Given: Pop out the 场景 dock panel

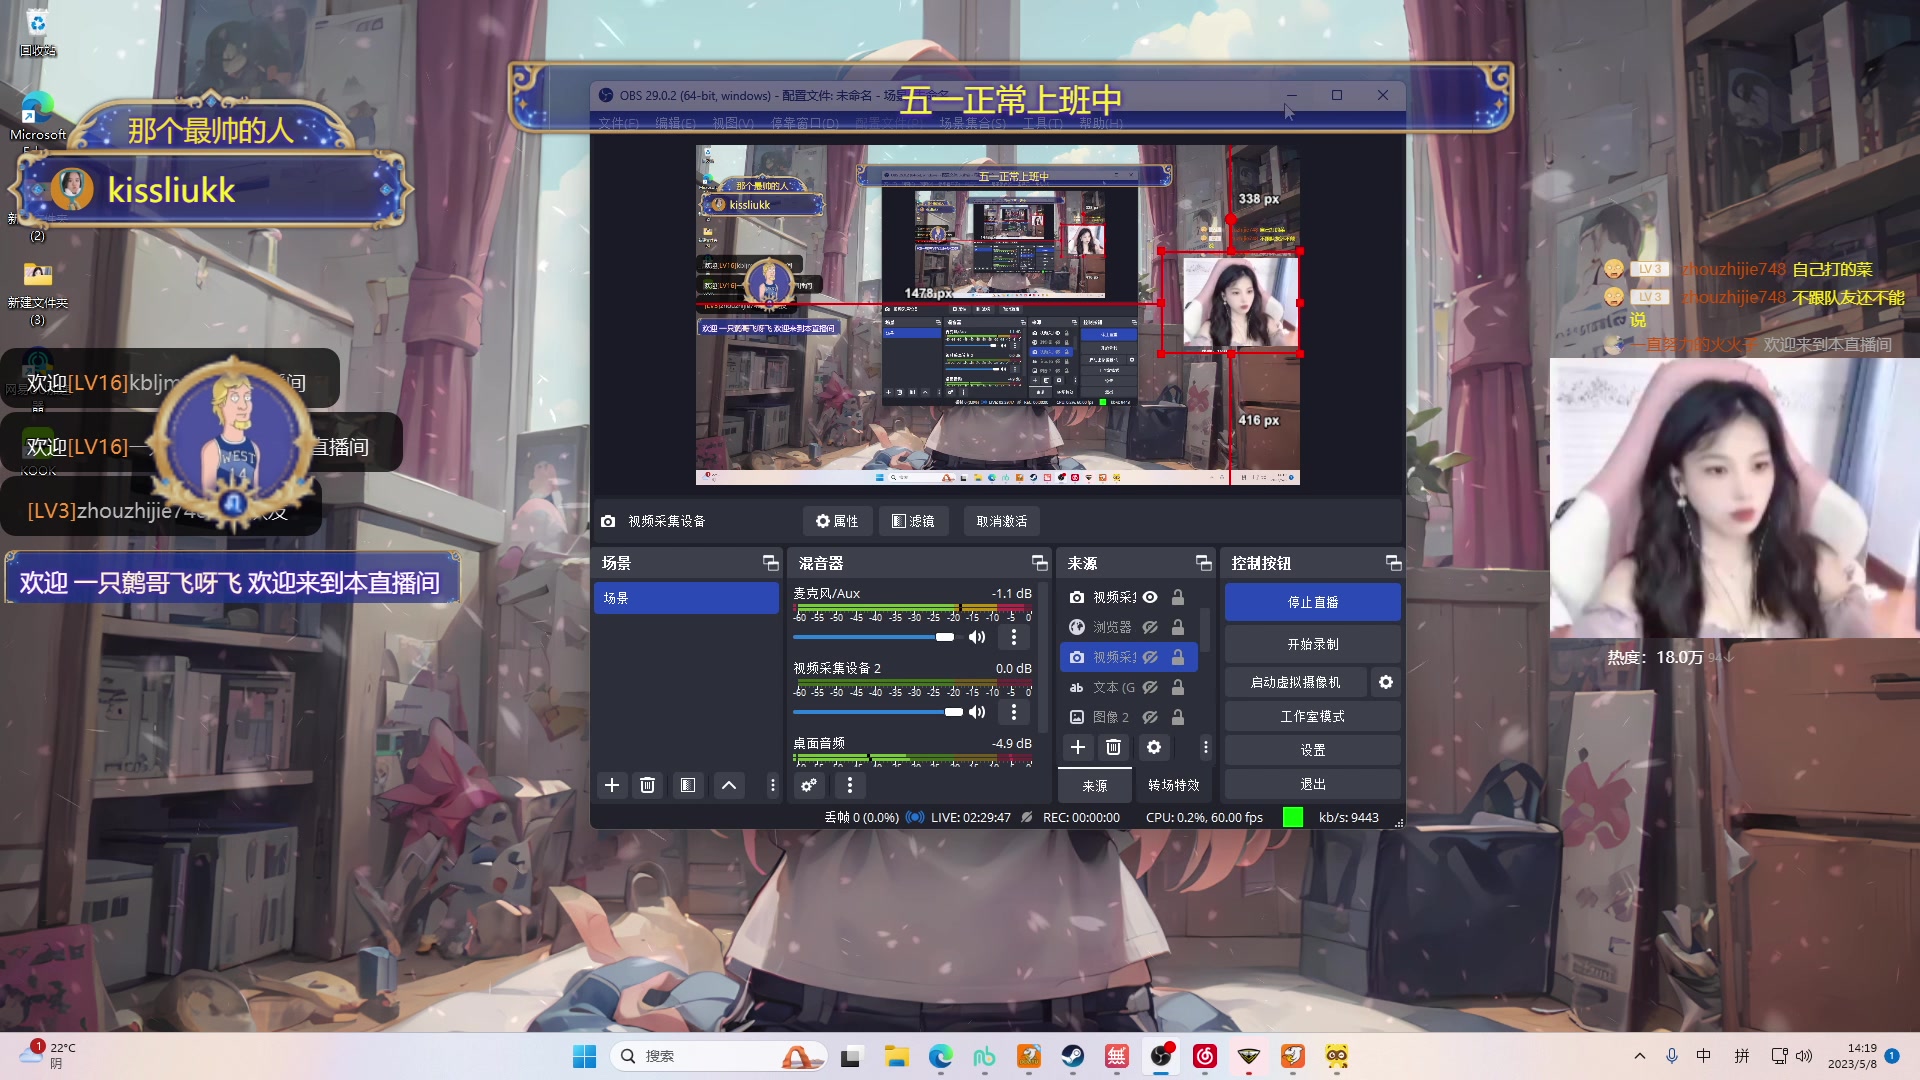Looking at the screenshot, I should tap(770, 563).
